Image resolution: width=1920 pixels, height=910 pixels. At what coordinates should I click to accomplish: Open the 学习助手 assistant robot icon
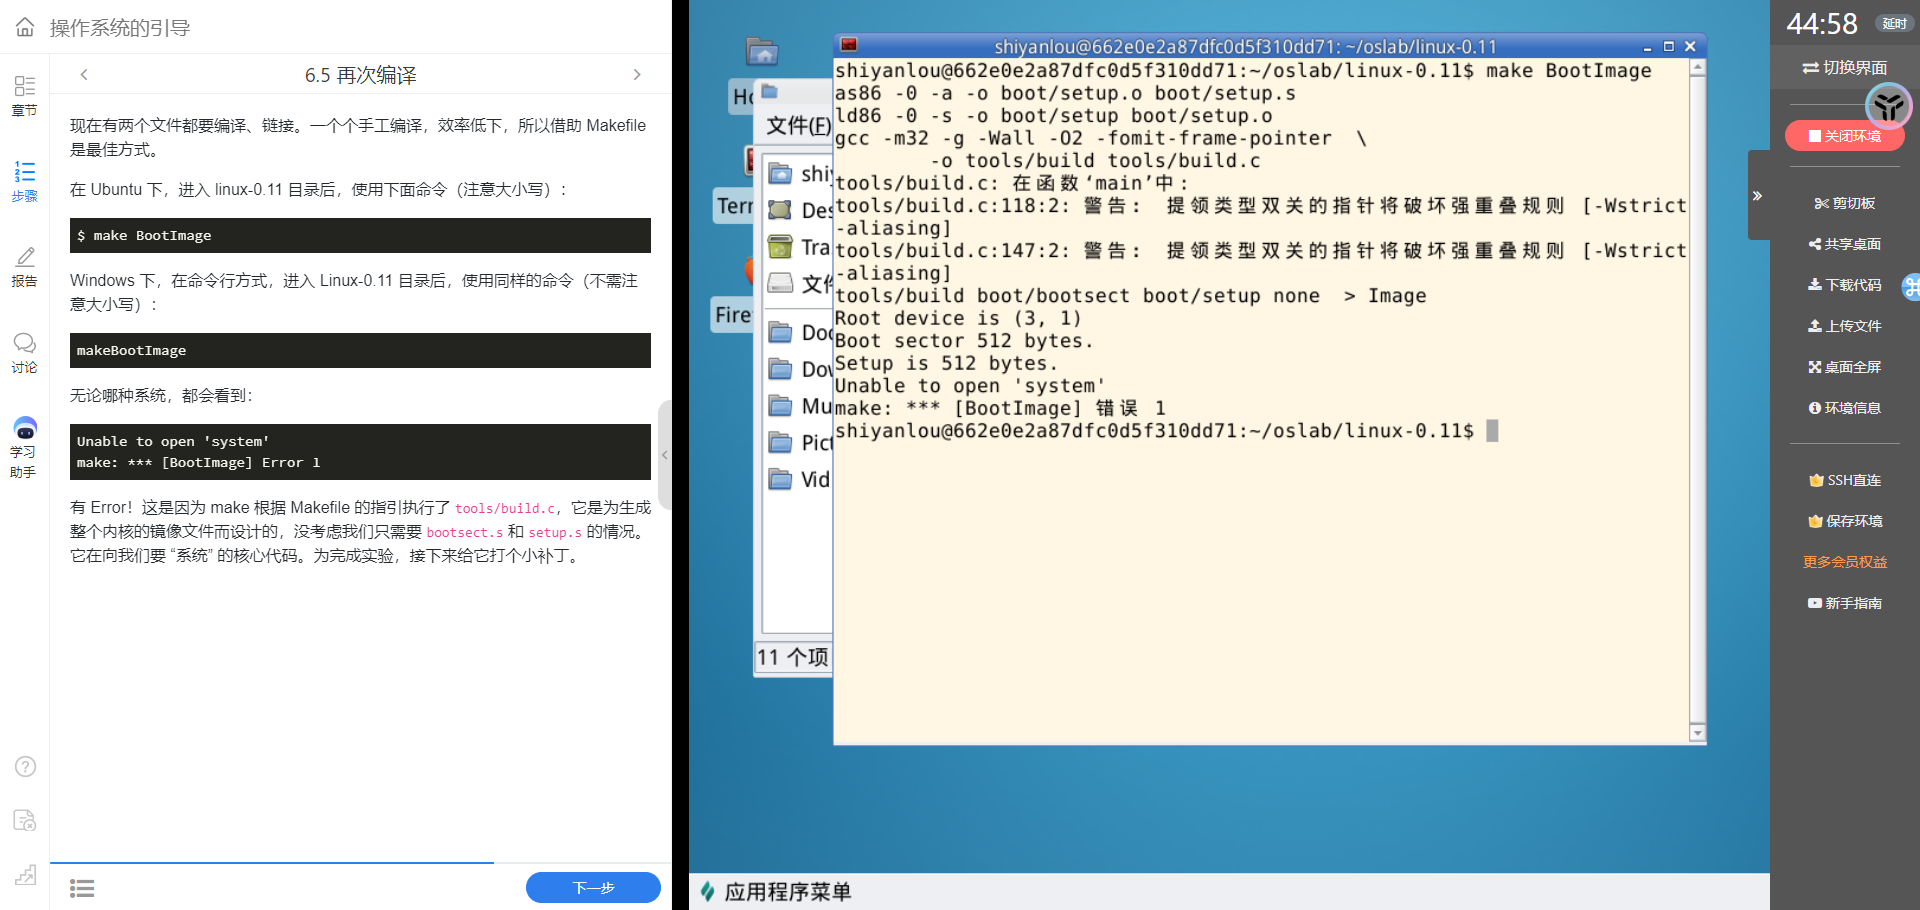(24, 447)
